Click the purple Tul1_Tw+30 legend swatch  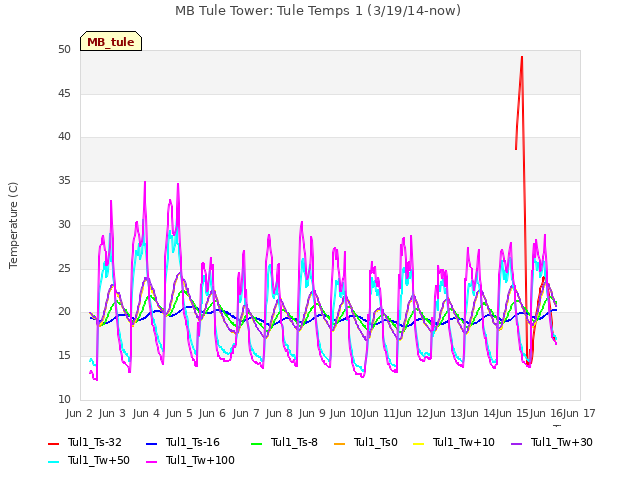click(517, 443)
